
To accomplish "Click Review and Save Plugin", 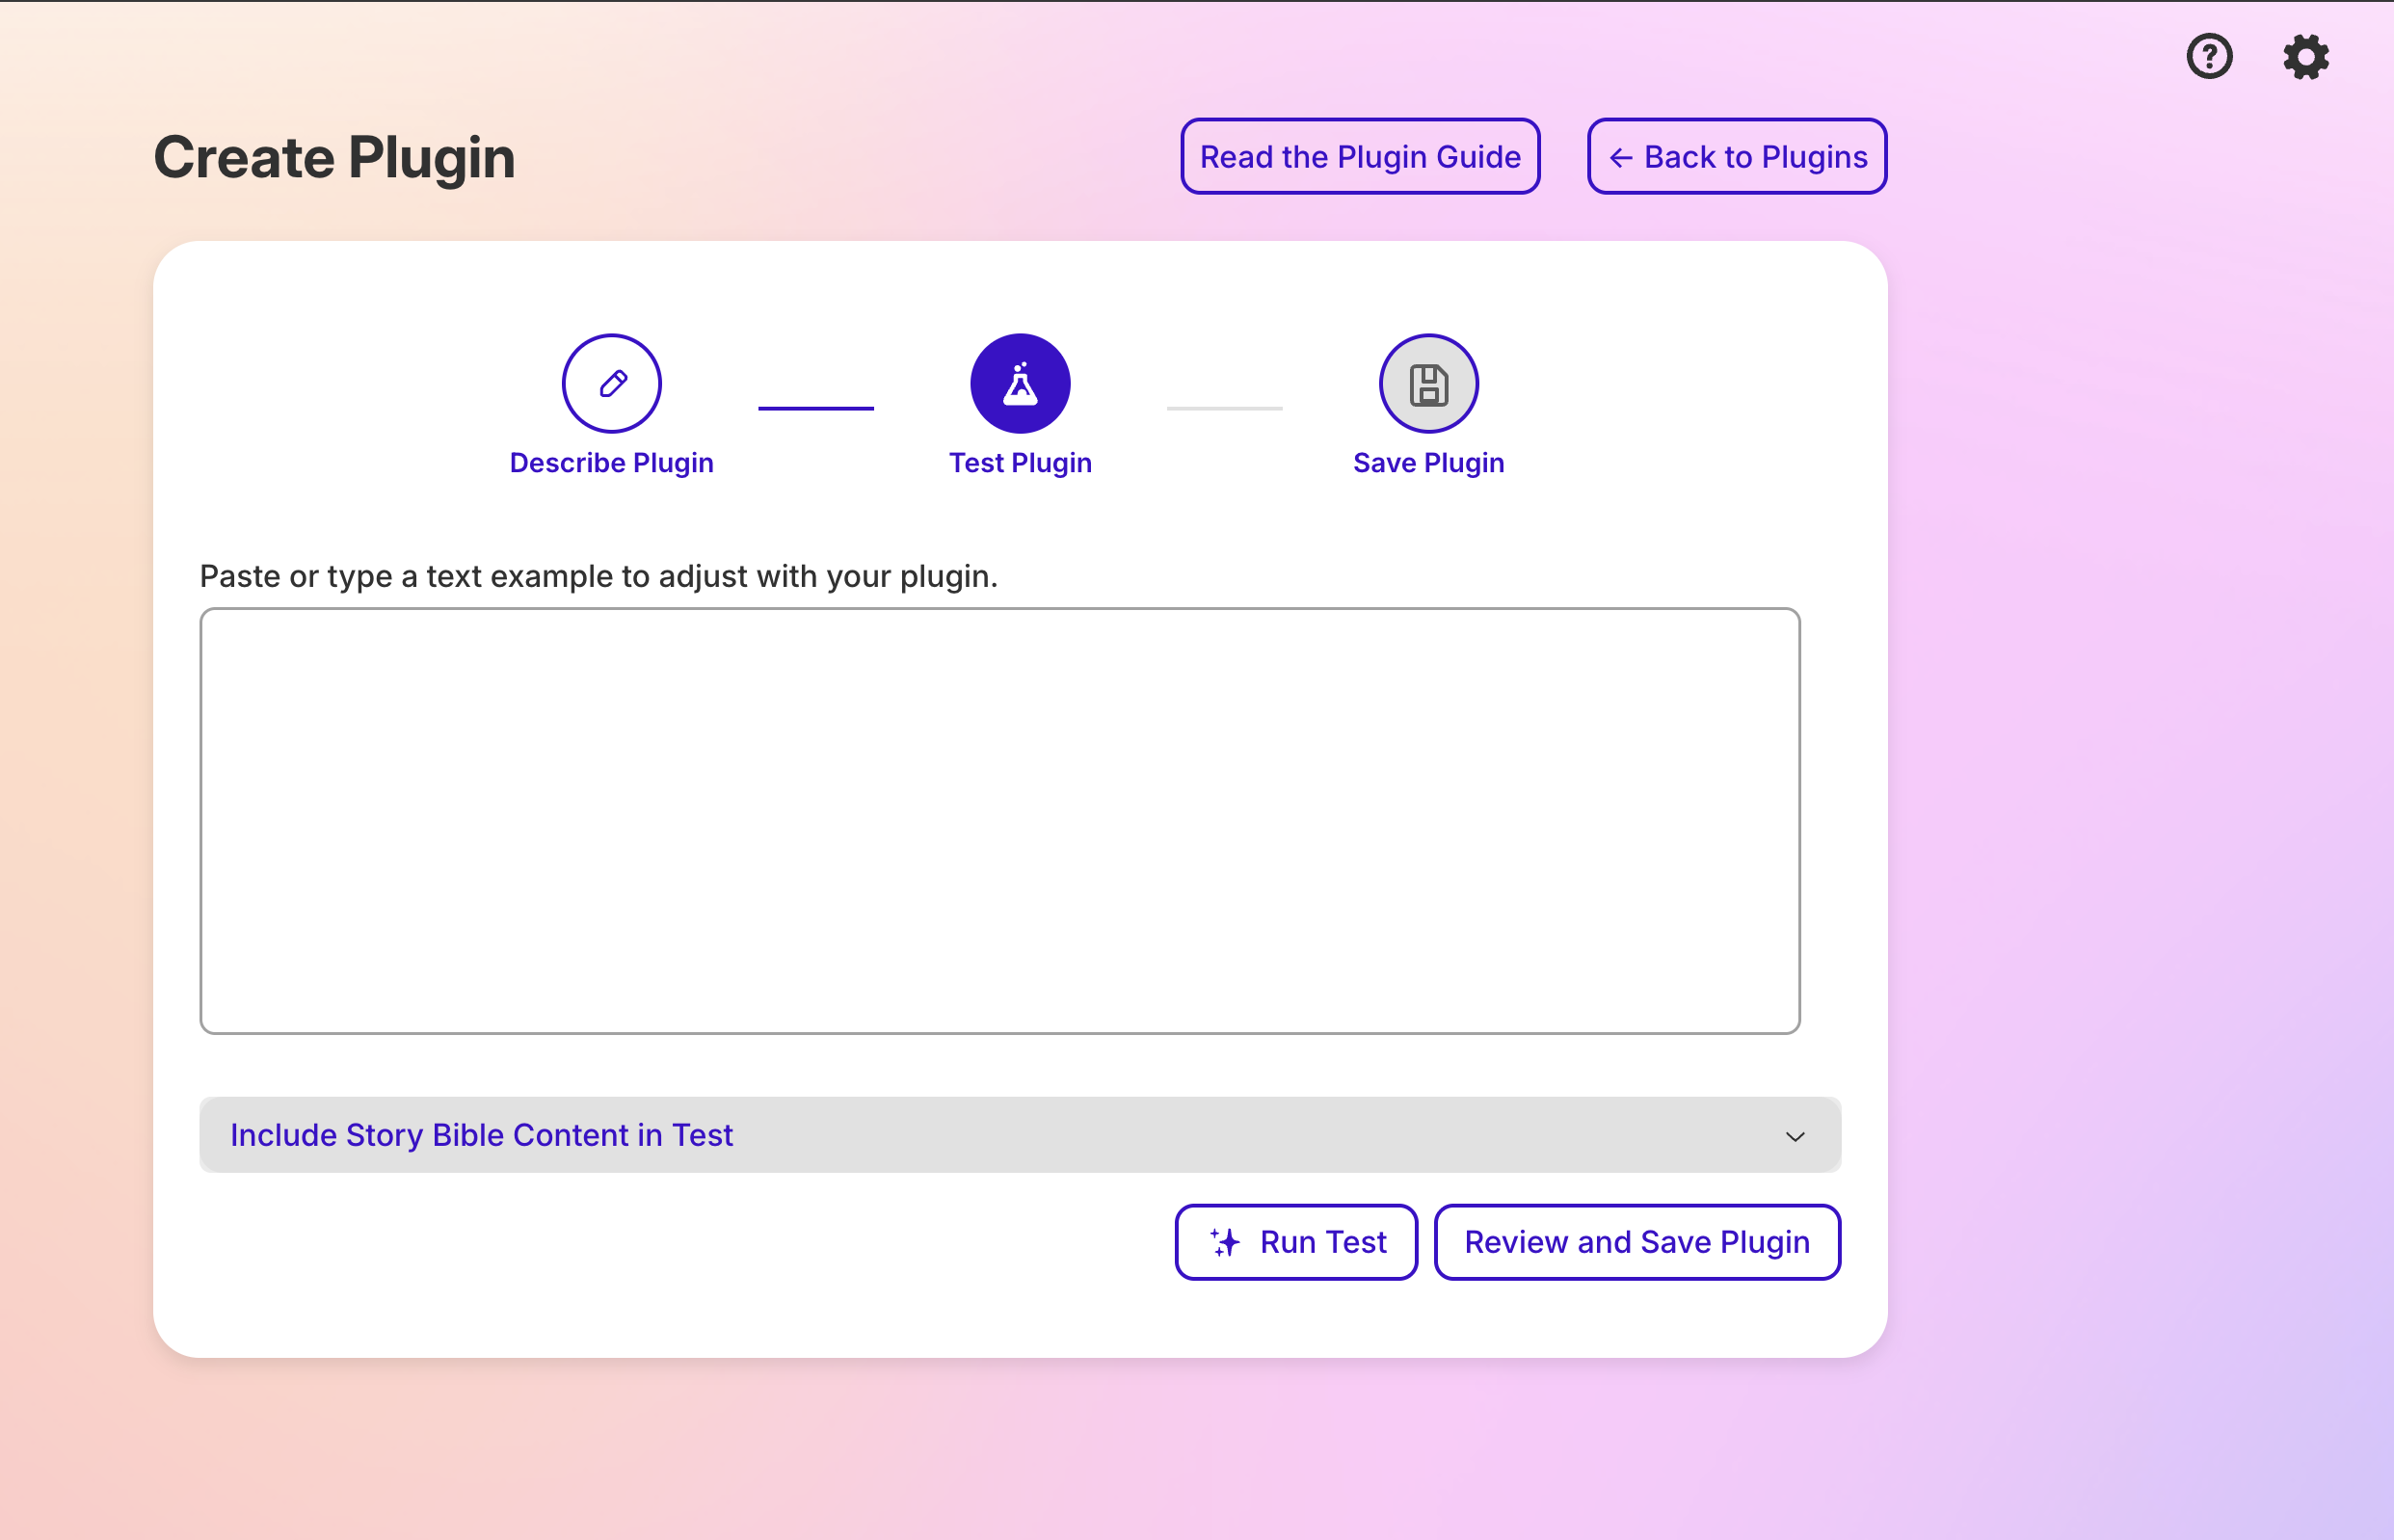I will pyautogui.click(x=1636, y=1242).
